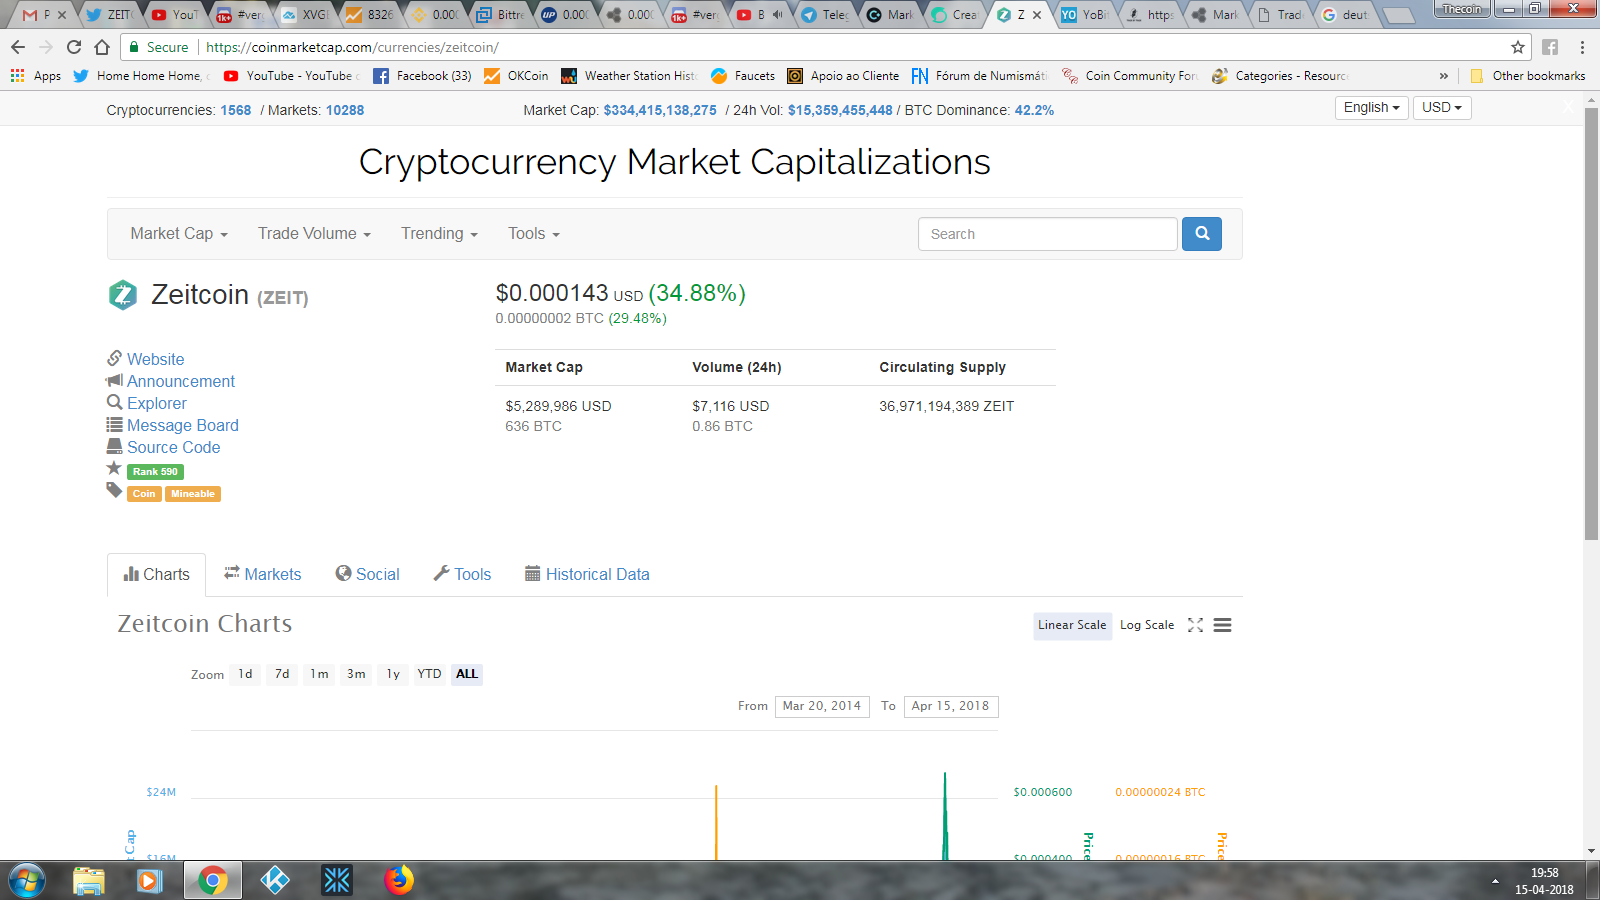Set chart zoom to YTD
The image size is (1600, 900).
[x=429, y=674]
